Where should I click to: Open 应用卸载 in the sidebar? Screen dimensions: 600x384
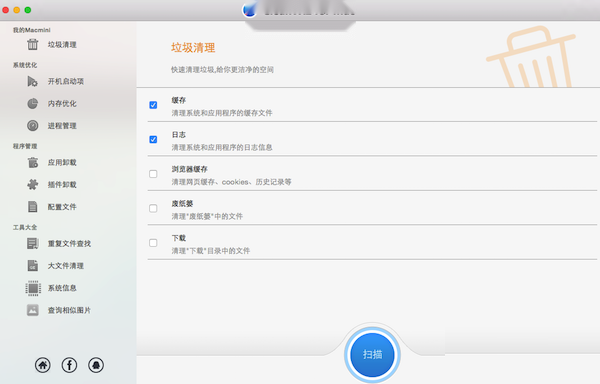click(62, 163)
